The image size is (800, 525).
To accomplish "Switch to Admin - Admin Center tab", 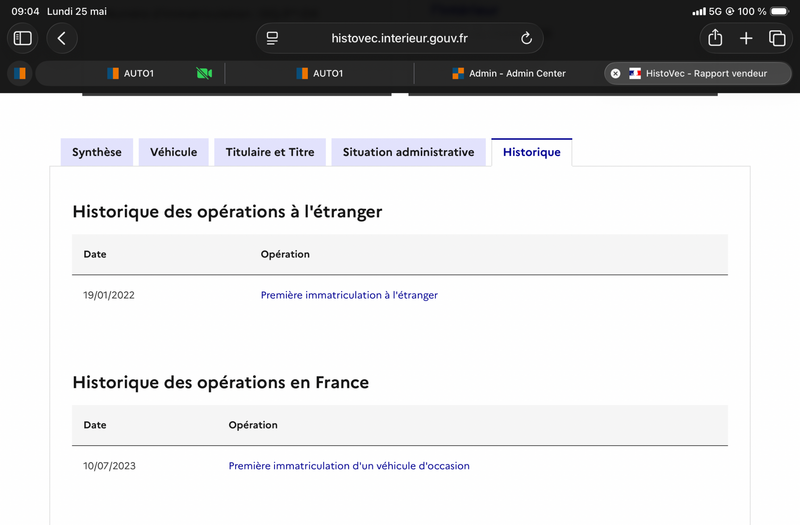I will 509,73.
